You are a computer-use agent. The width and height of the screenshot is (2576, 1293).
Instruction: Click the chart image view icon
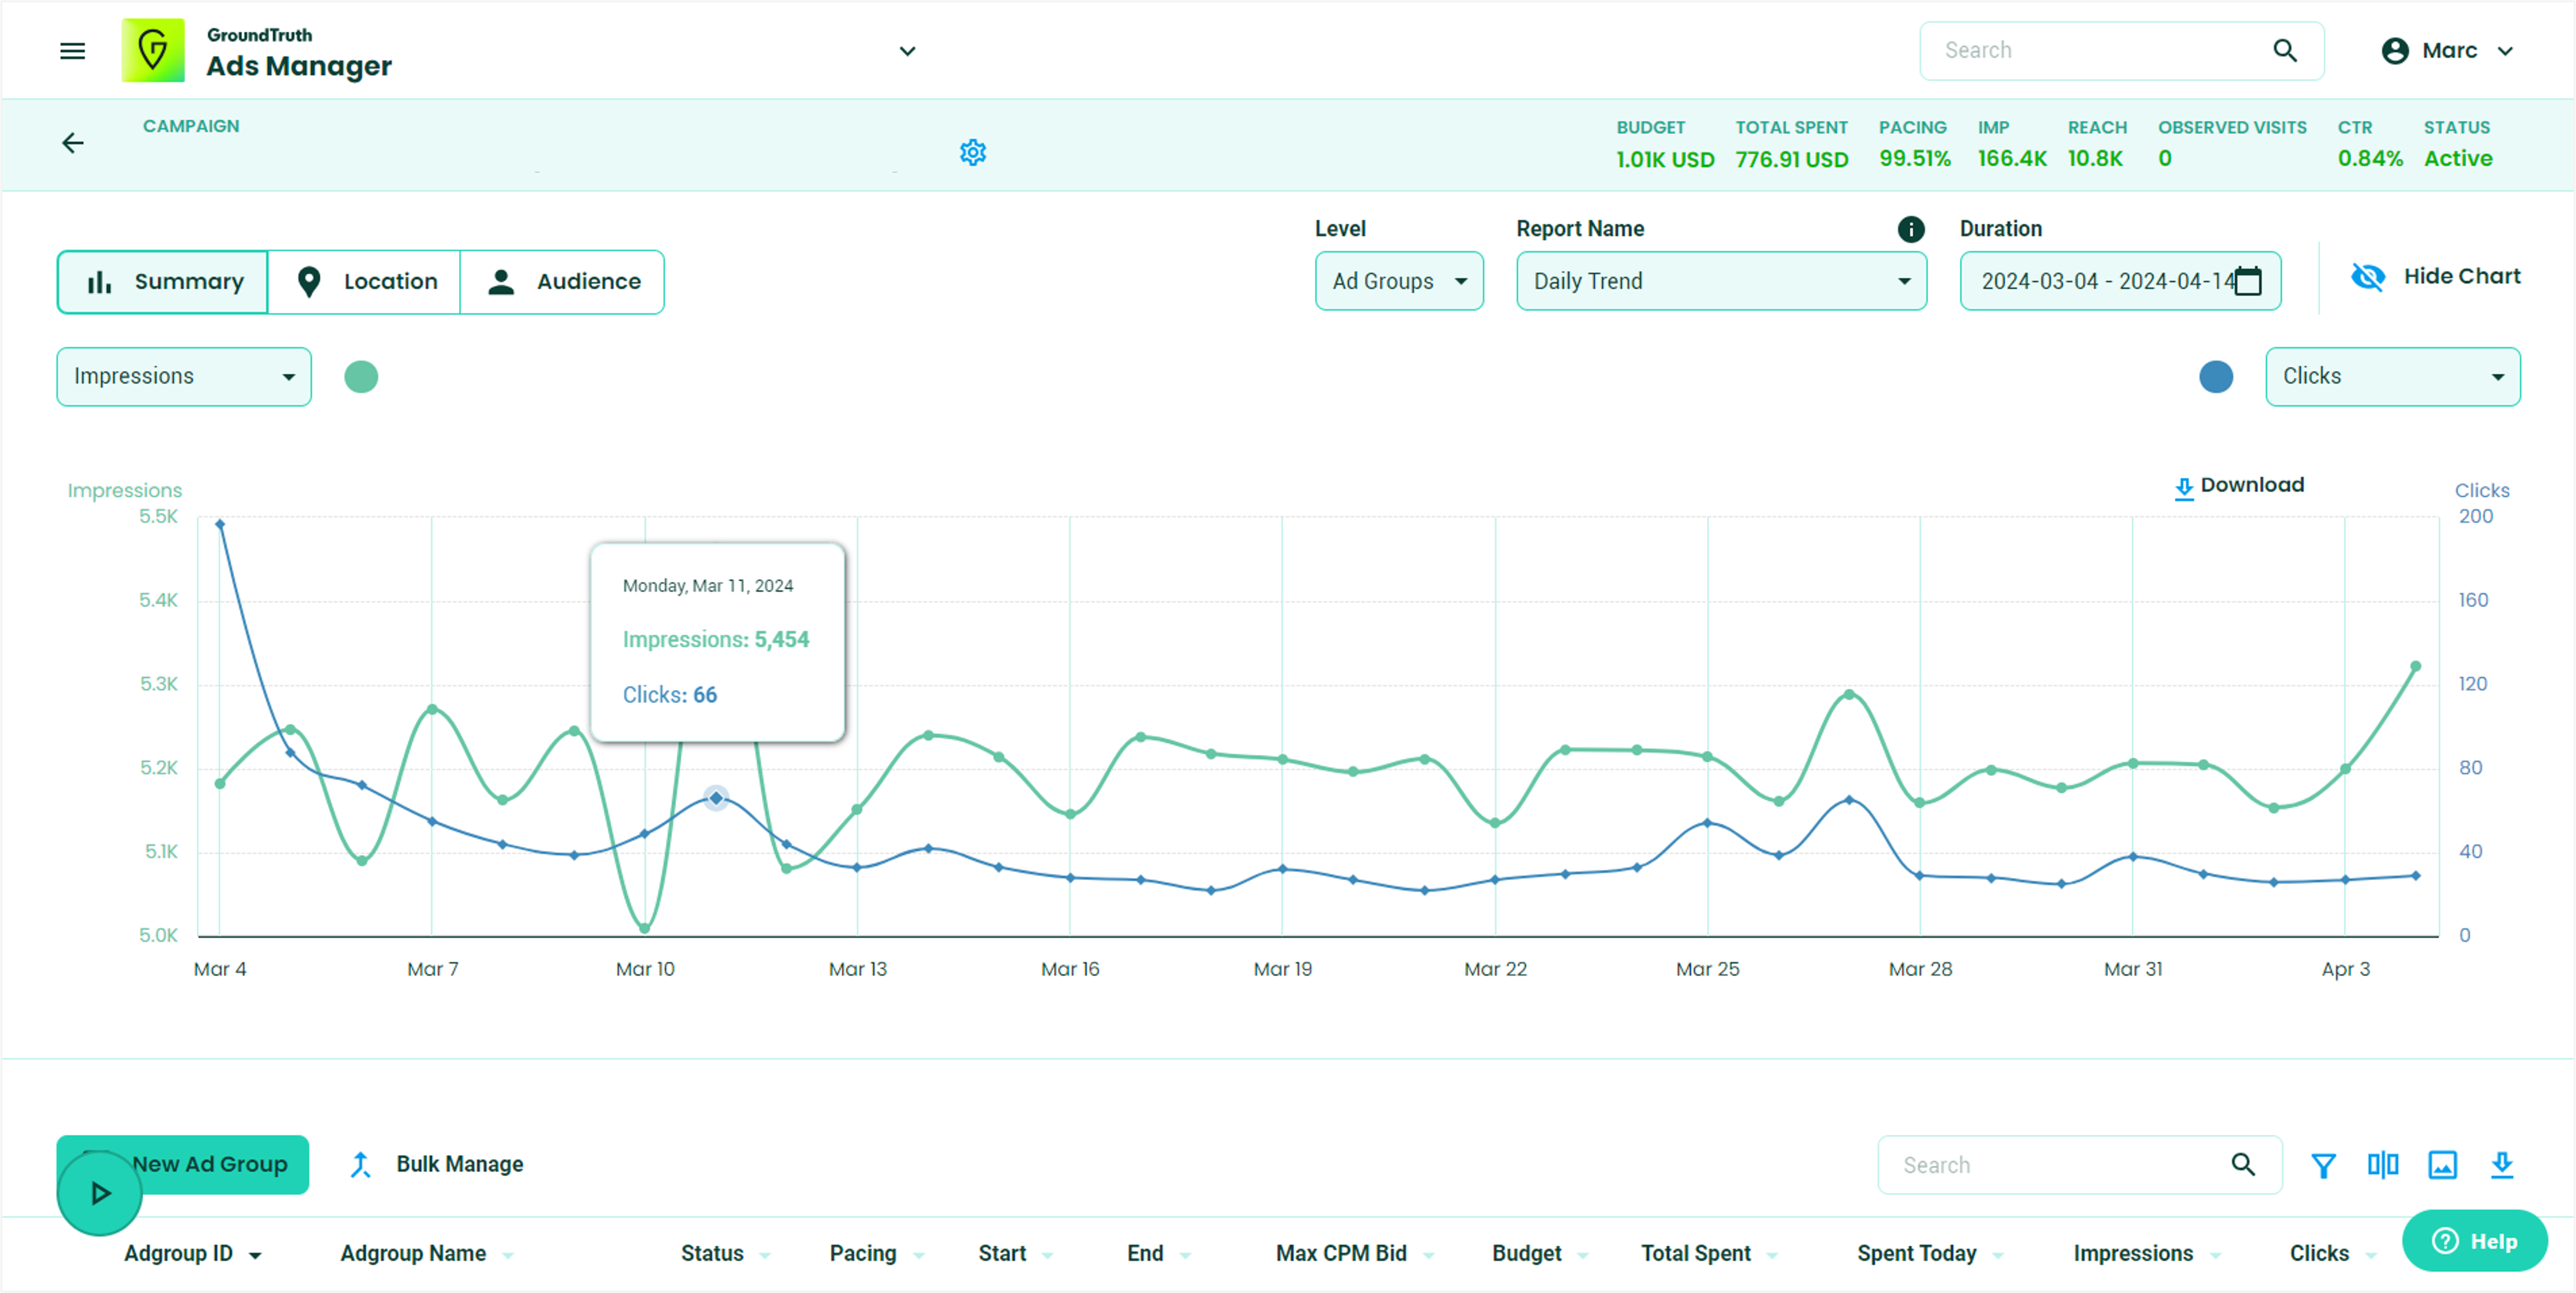[2443, 1165]
